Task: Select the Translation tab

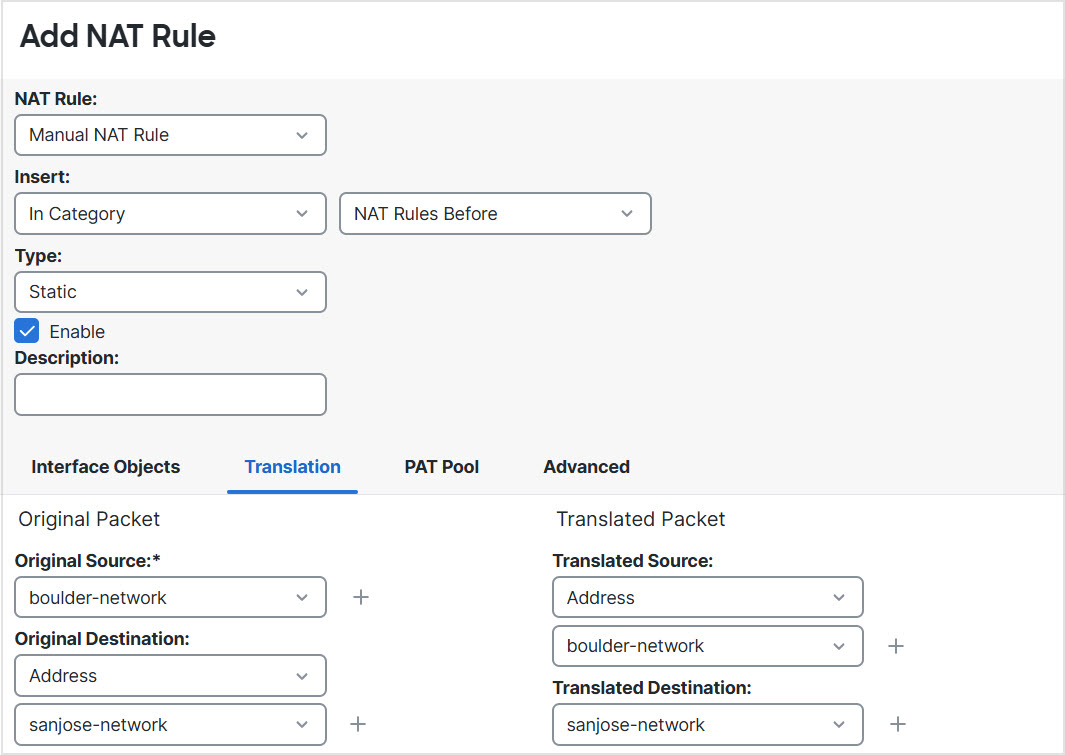Action: (292, 467)
